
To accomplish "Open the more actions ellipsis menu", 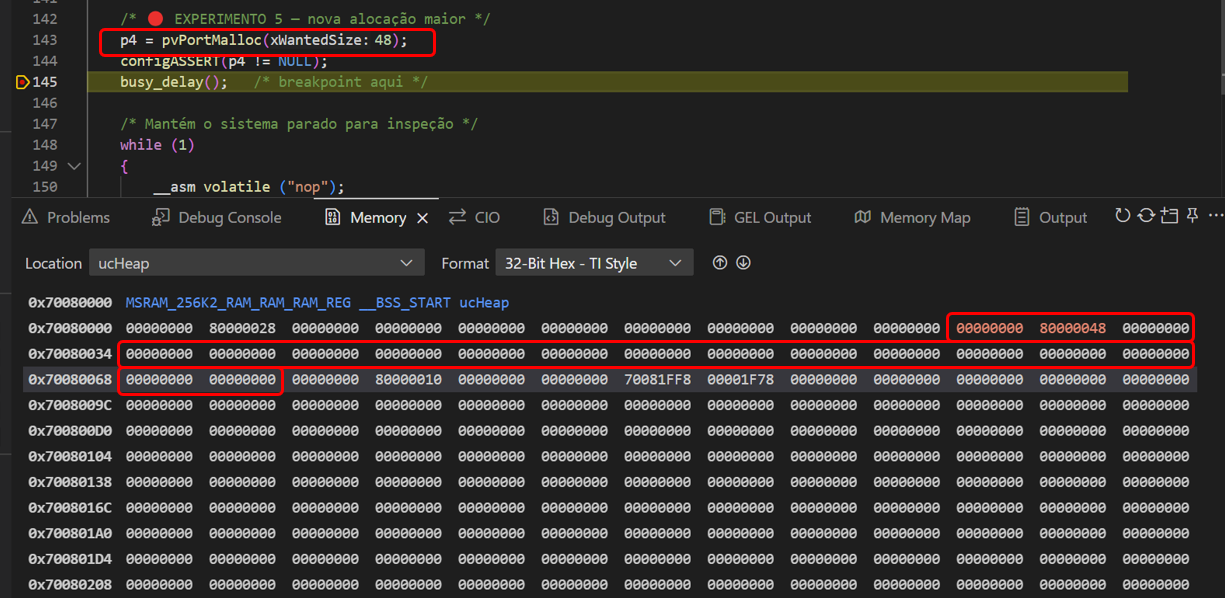I will (1216, 214).
